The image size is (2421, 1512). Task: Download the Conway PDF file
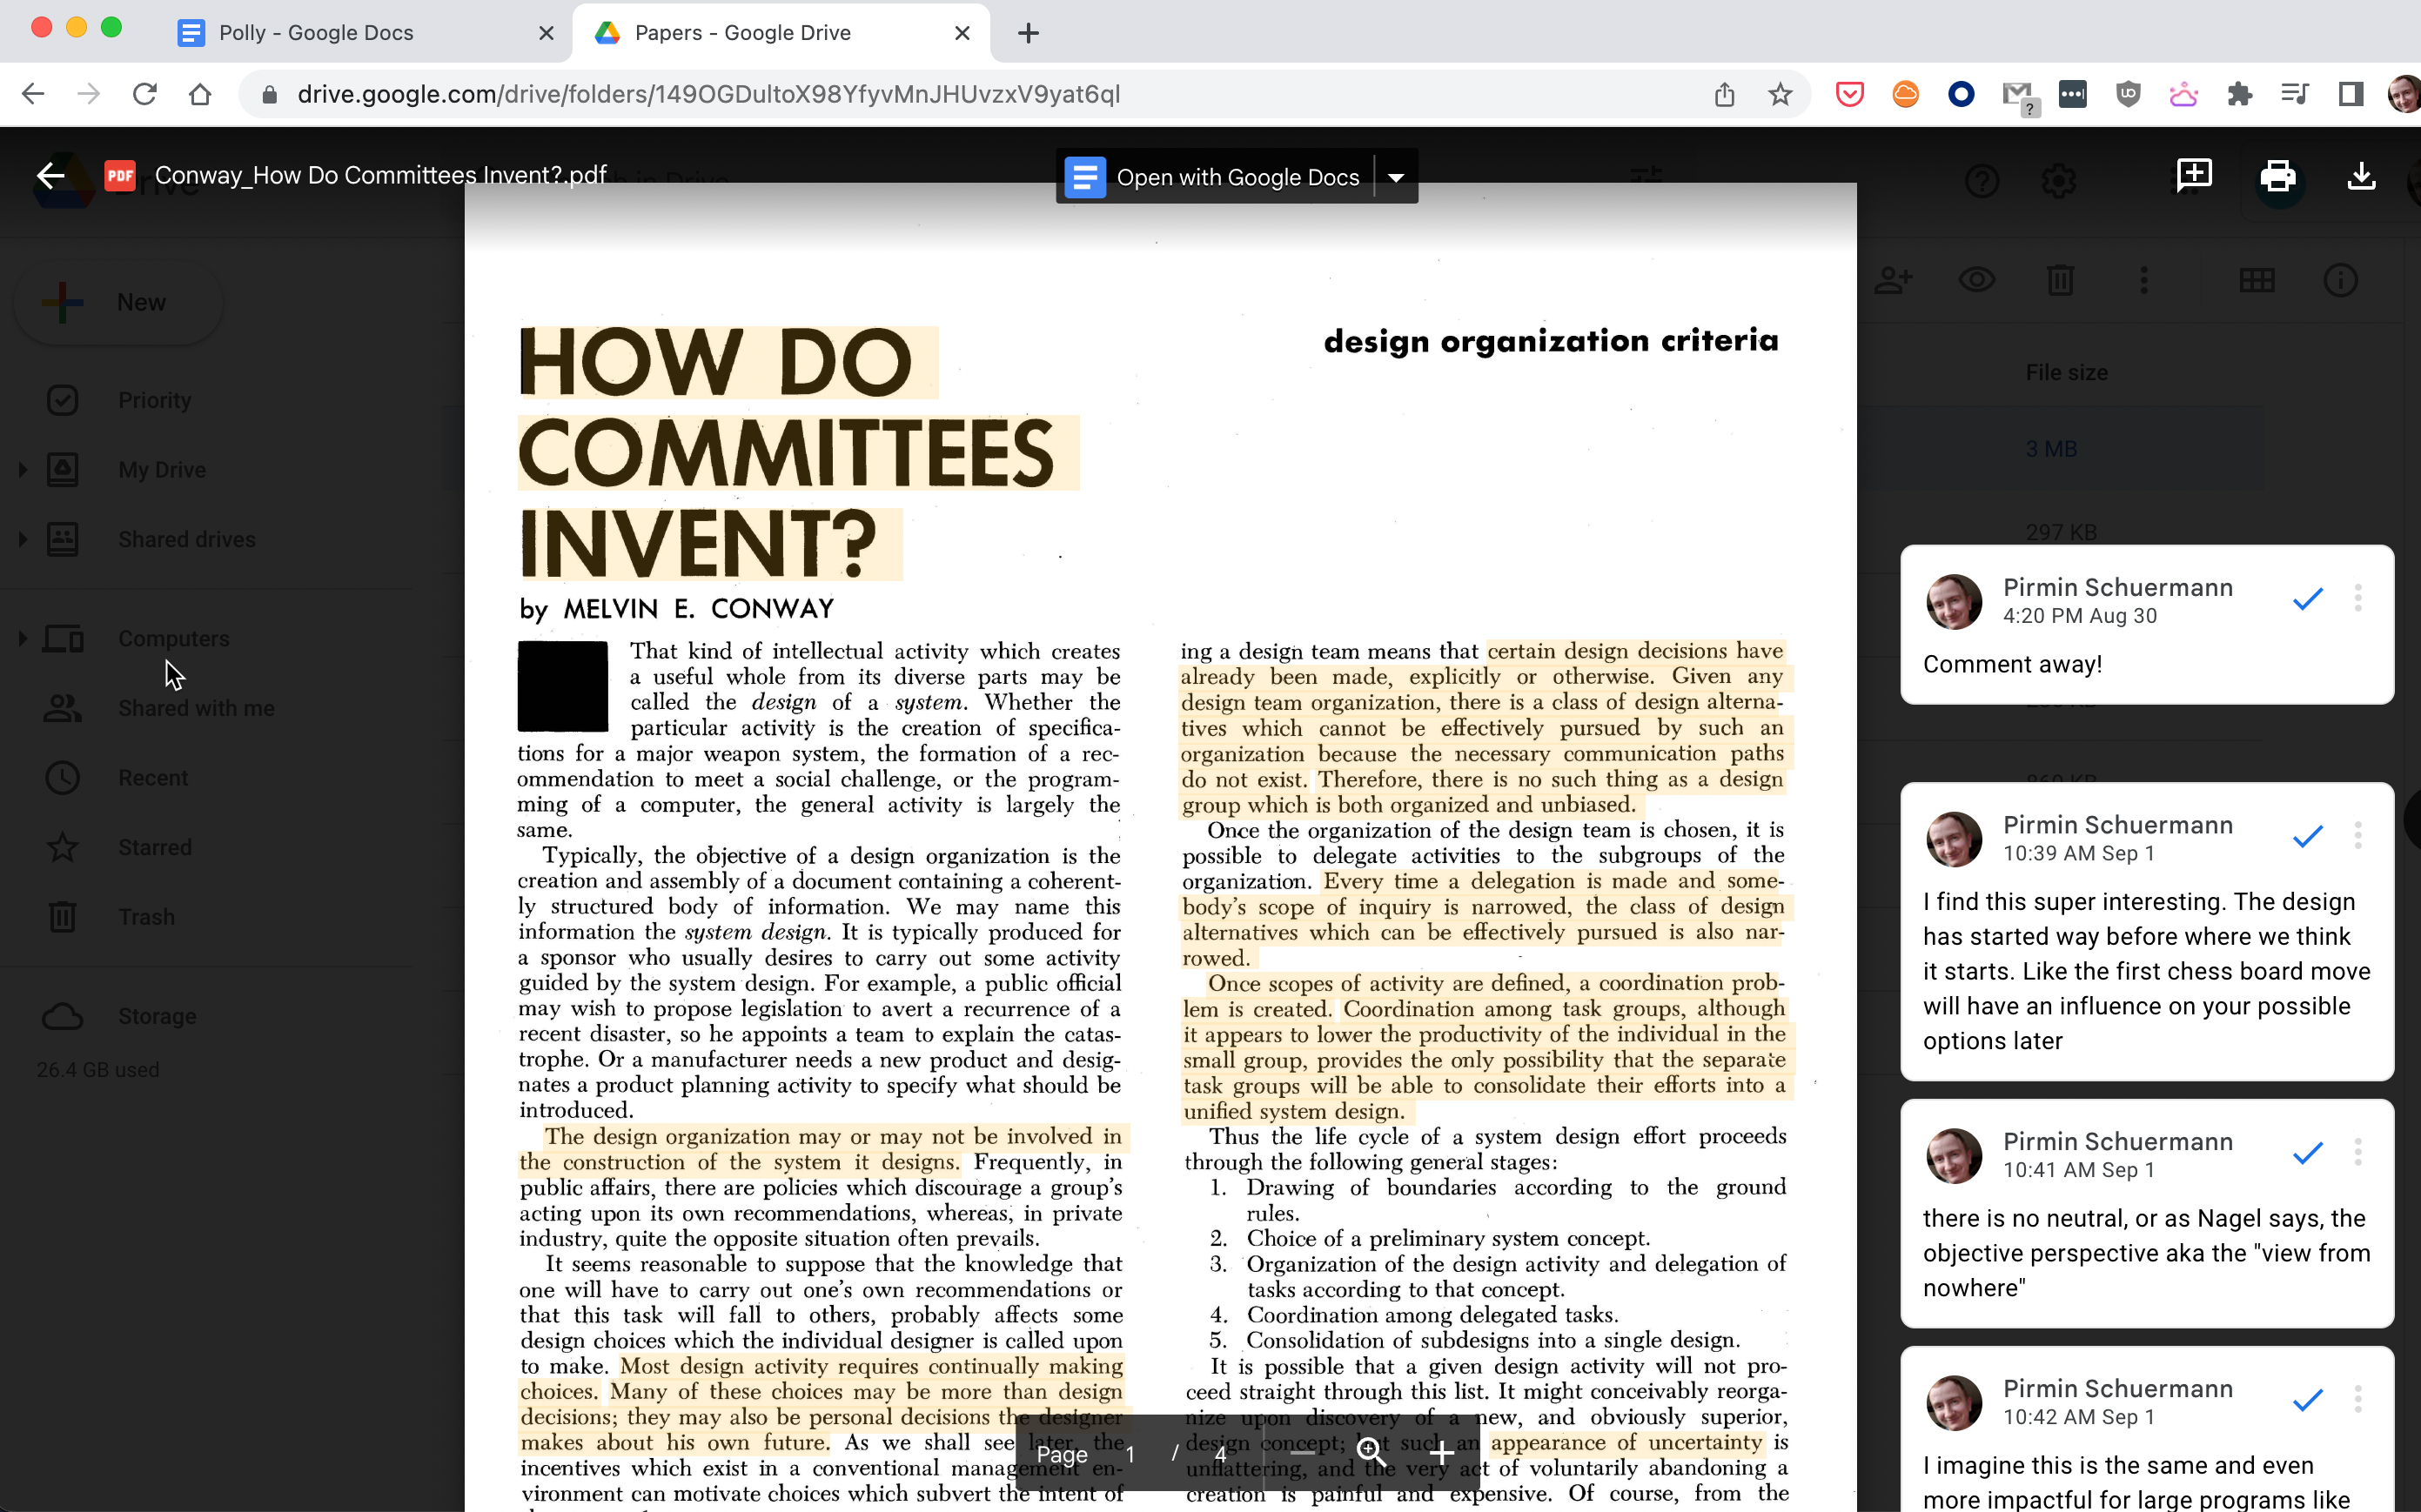2361,176
